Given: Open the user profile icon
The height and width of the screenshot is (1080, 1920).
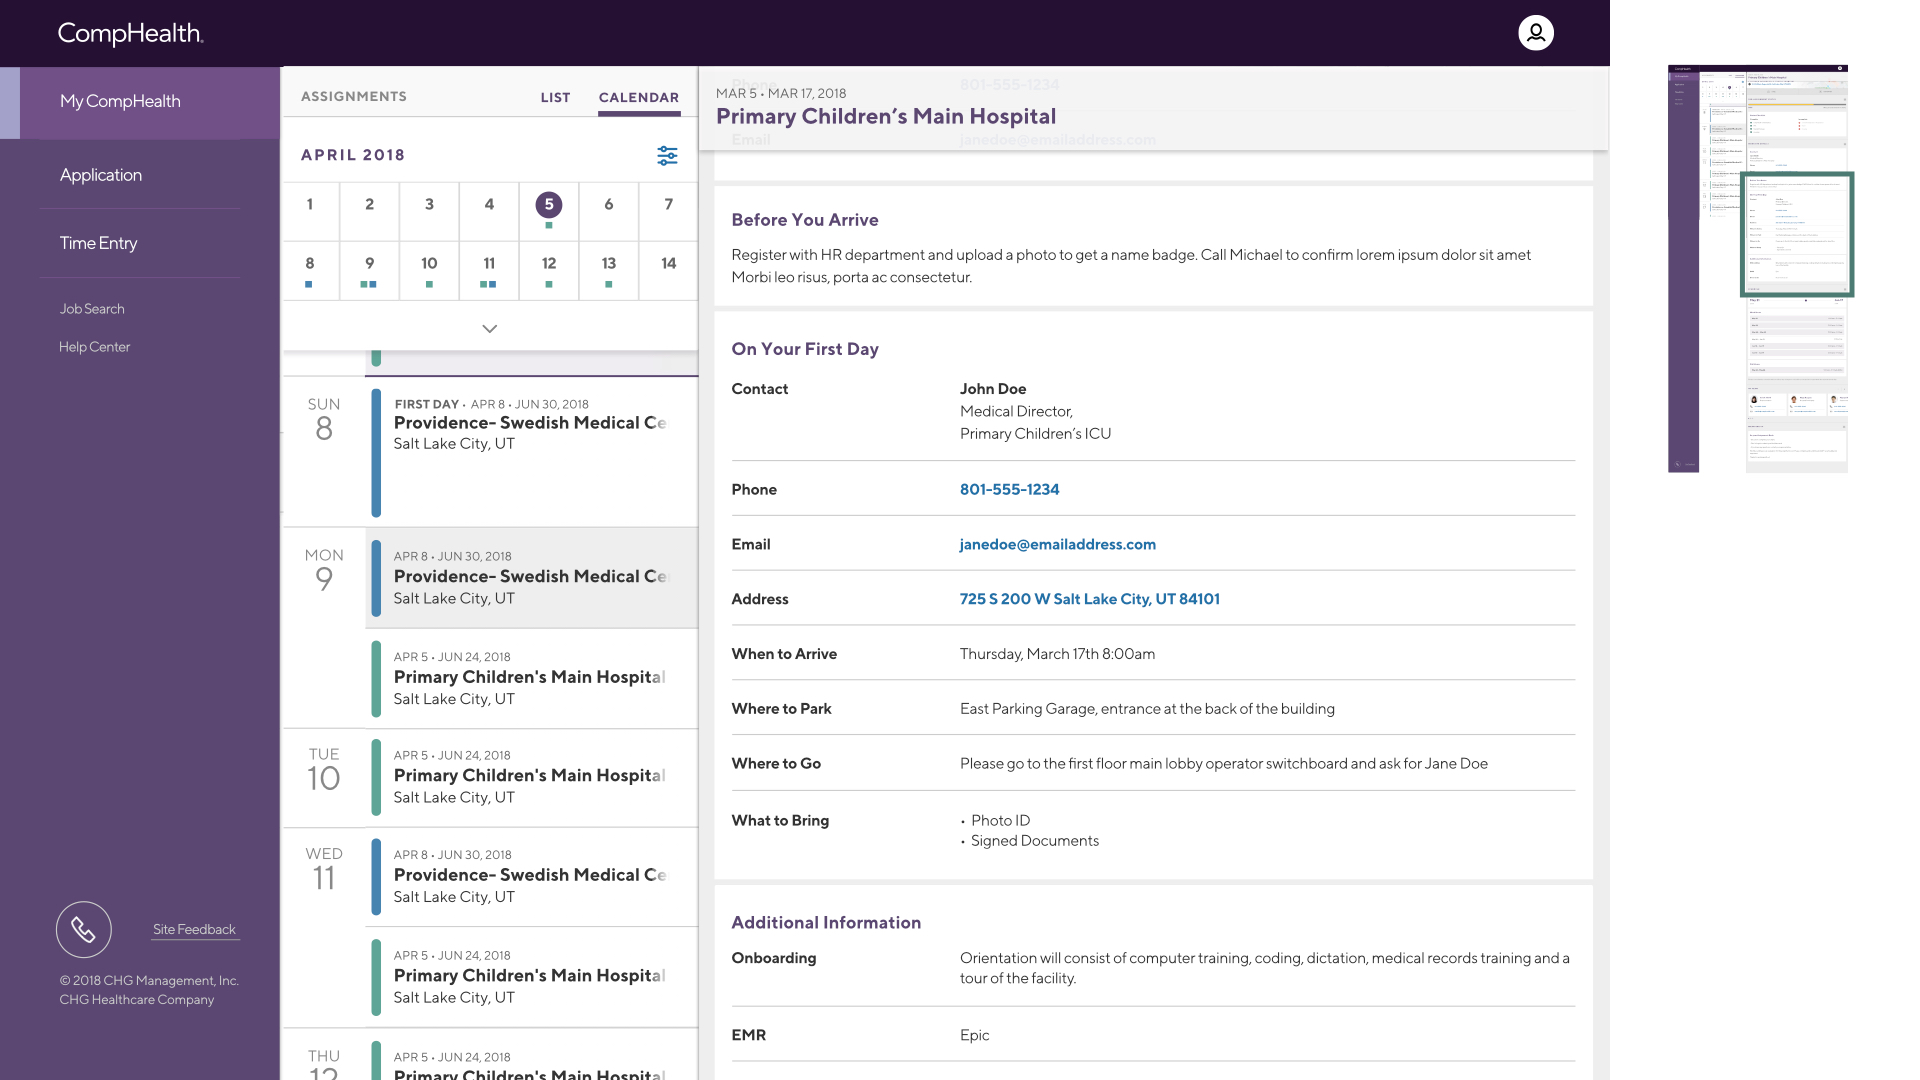Looking at the screenshot, I should coord(1536,33).
